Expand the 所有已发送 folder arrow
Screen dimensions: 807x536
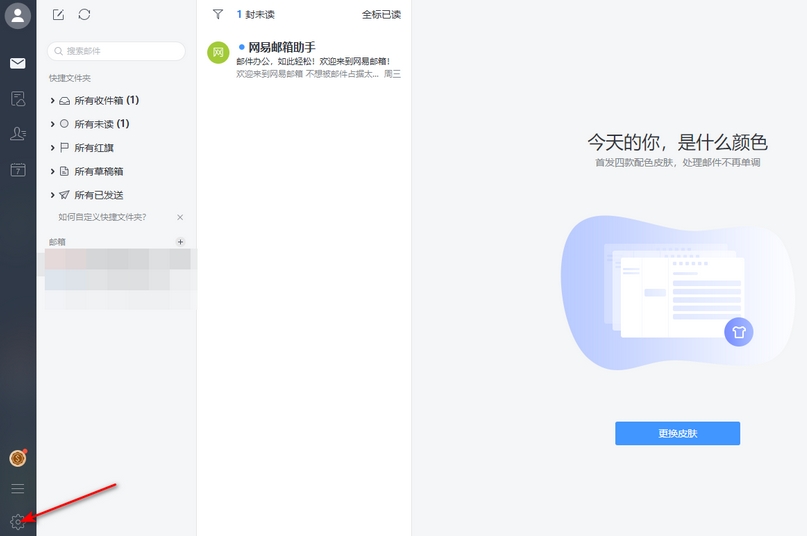pyautogui.click(x=52, y=195)
